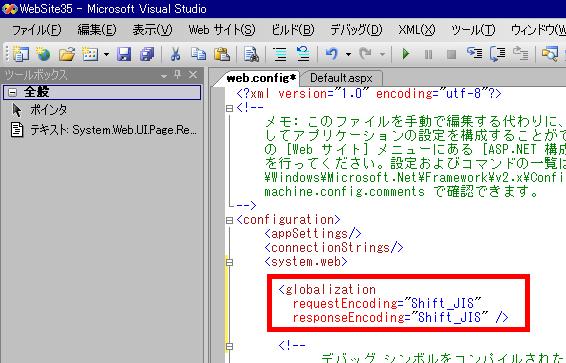Click the Step Over debug icon
Viewport: 566px width, 363px height.
[x=497, y=54]
